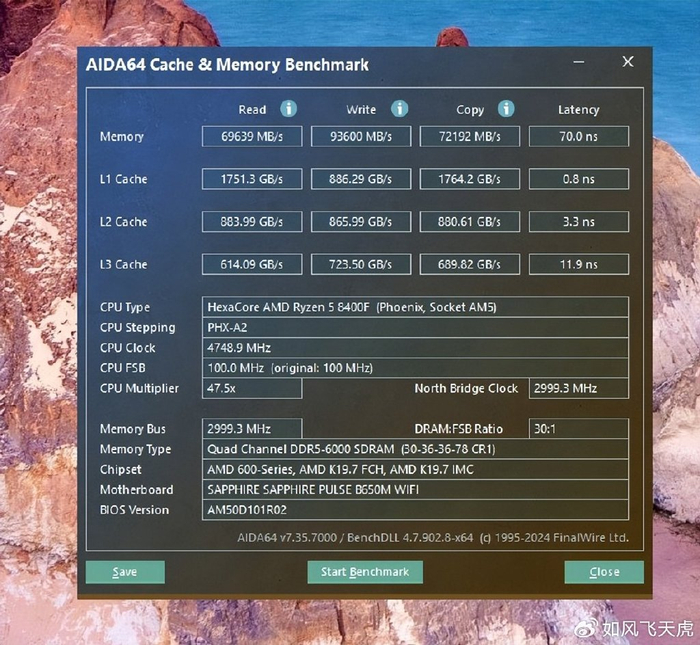Click the Copy info icon
The height and width of the screenshot is (645, 700).
click(506, 108)
